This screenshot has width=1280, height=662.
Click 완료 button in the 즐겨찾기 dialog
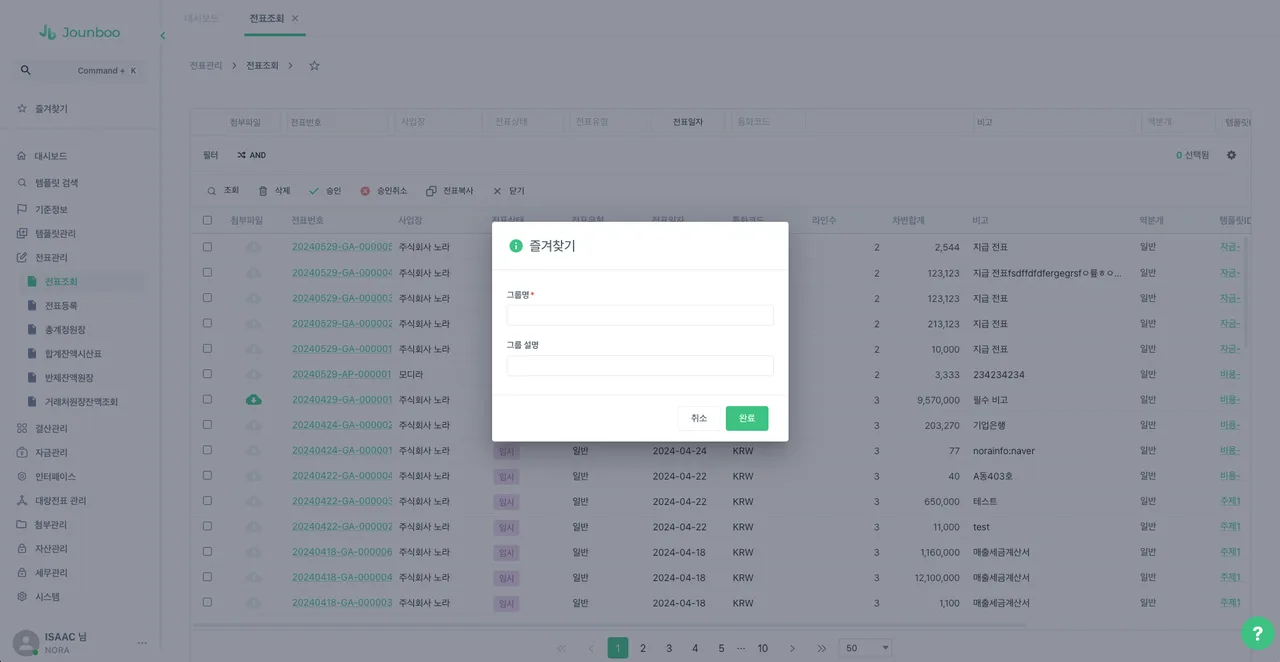[x=747, y=418]
